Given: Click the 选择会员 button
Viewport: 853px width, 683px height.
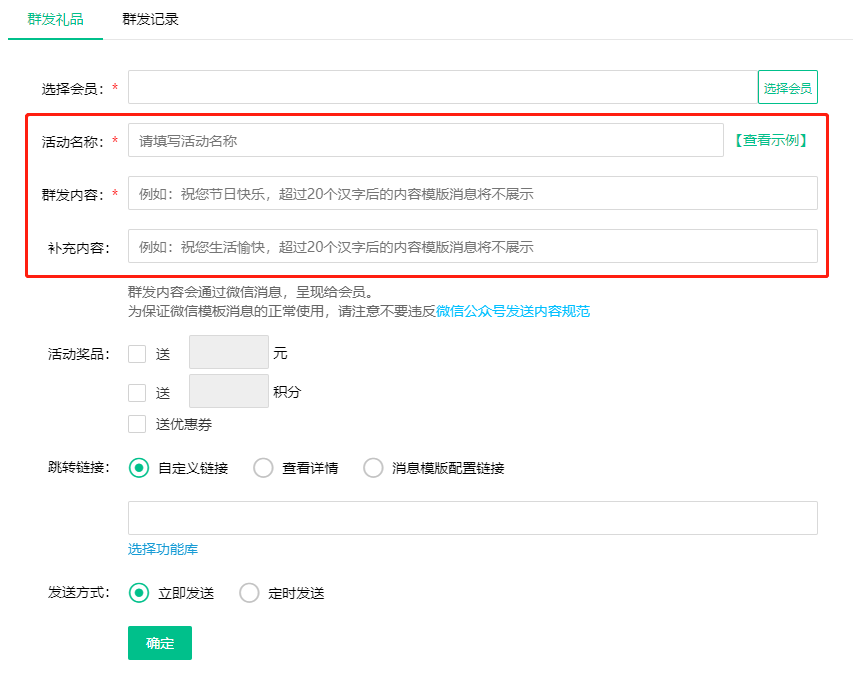Looking at the screenshot, I should click(786, 87).
